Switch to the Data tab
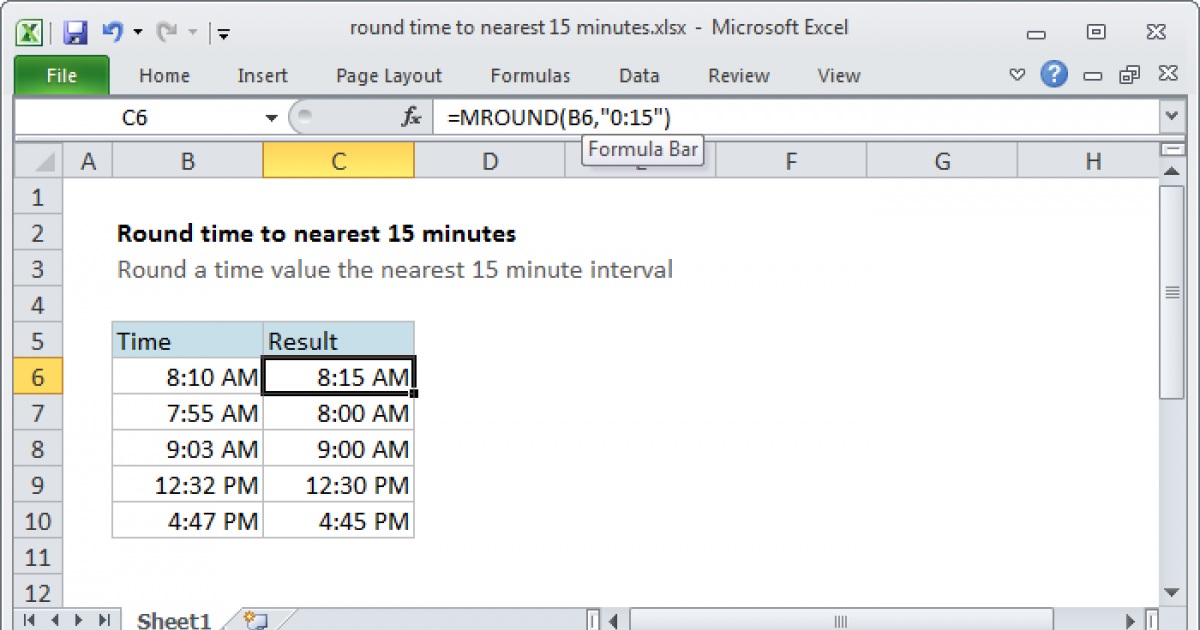Screen dimensions: 1200x630 click(639, 76)
